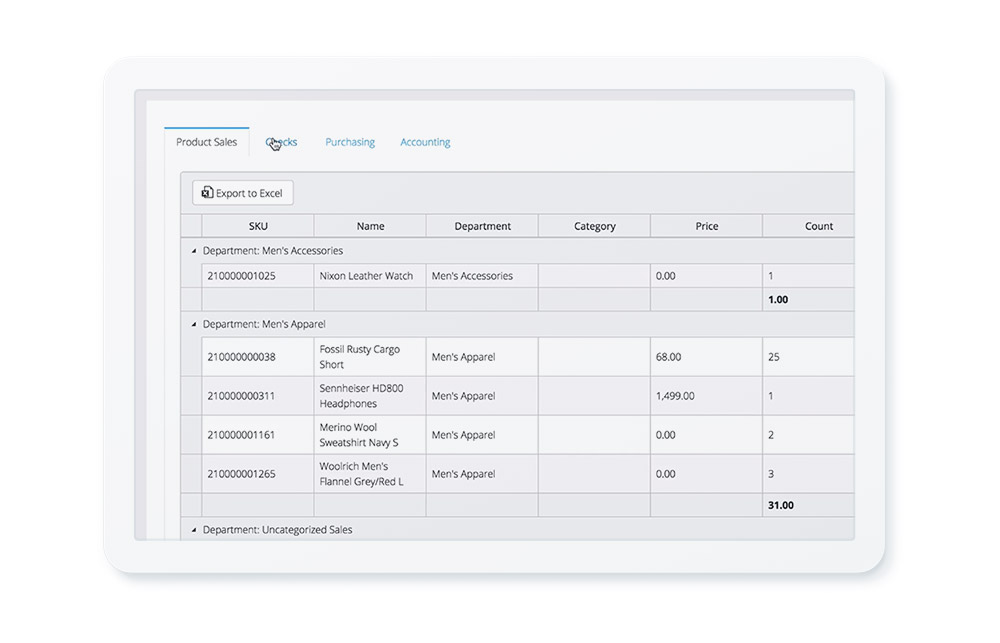Click the count 25 cell

[809, 357]
